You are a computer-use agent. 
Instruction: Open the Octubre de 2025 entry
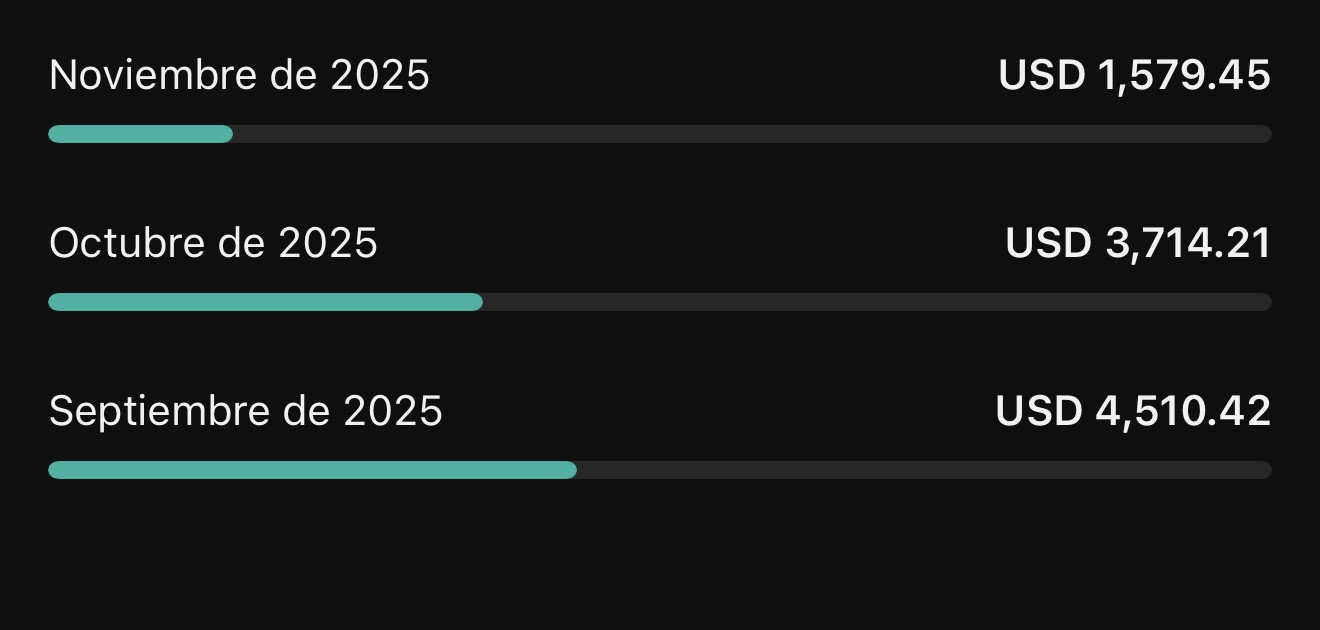coord(213,244)
